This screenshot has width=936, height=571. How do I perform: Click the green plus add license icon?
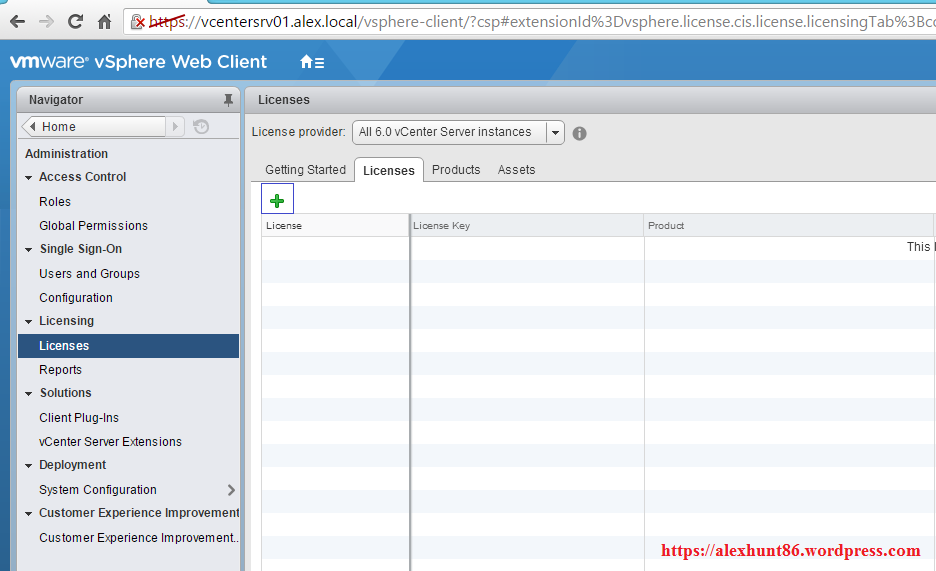[x=277, y=201]
